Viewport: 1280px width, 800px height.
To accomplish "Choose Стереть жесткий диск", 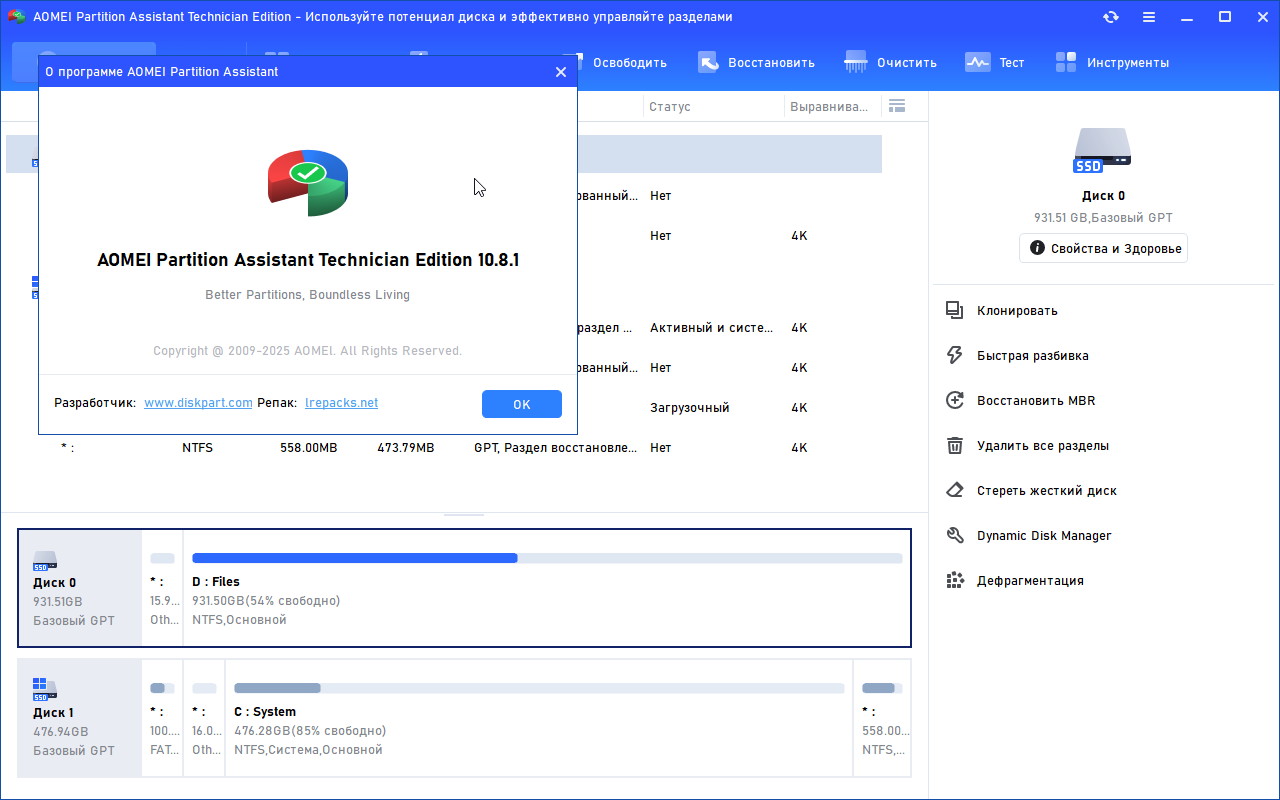I will pos(1046,490).
